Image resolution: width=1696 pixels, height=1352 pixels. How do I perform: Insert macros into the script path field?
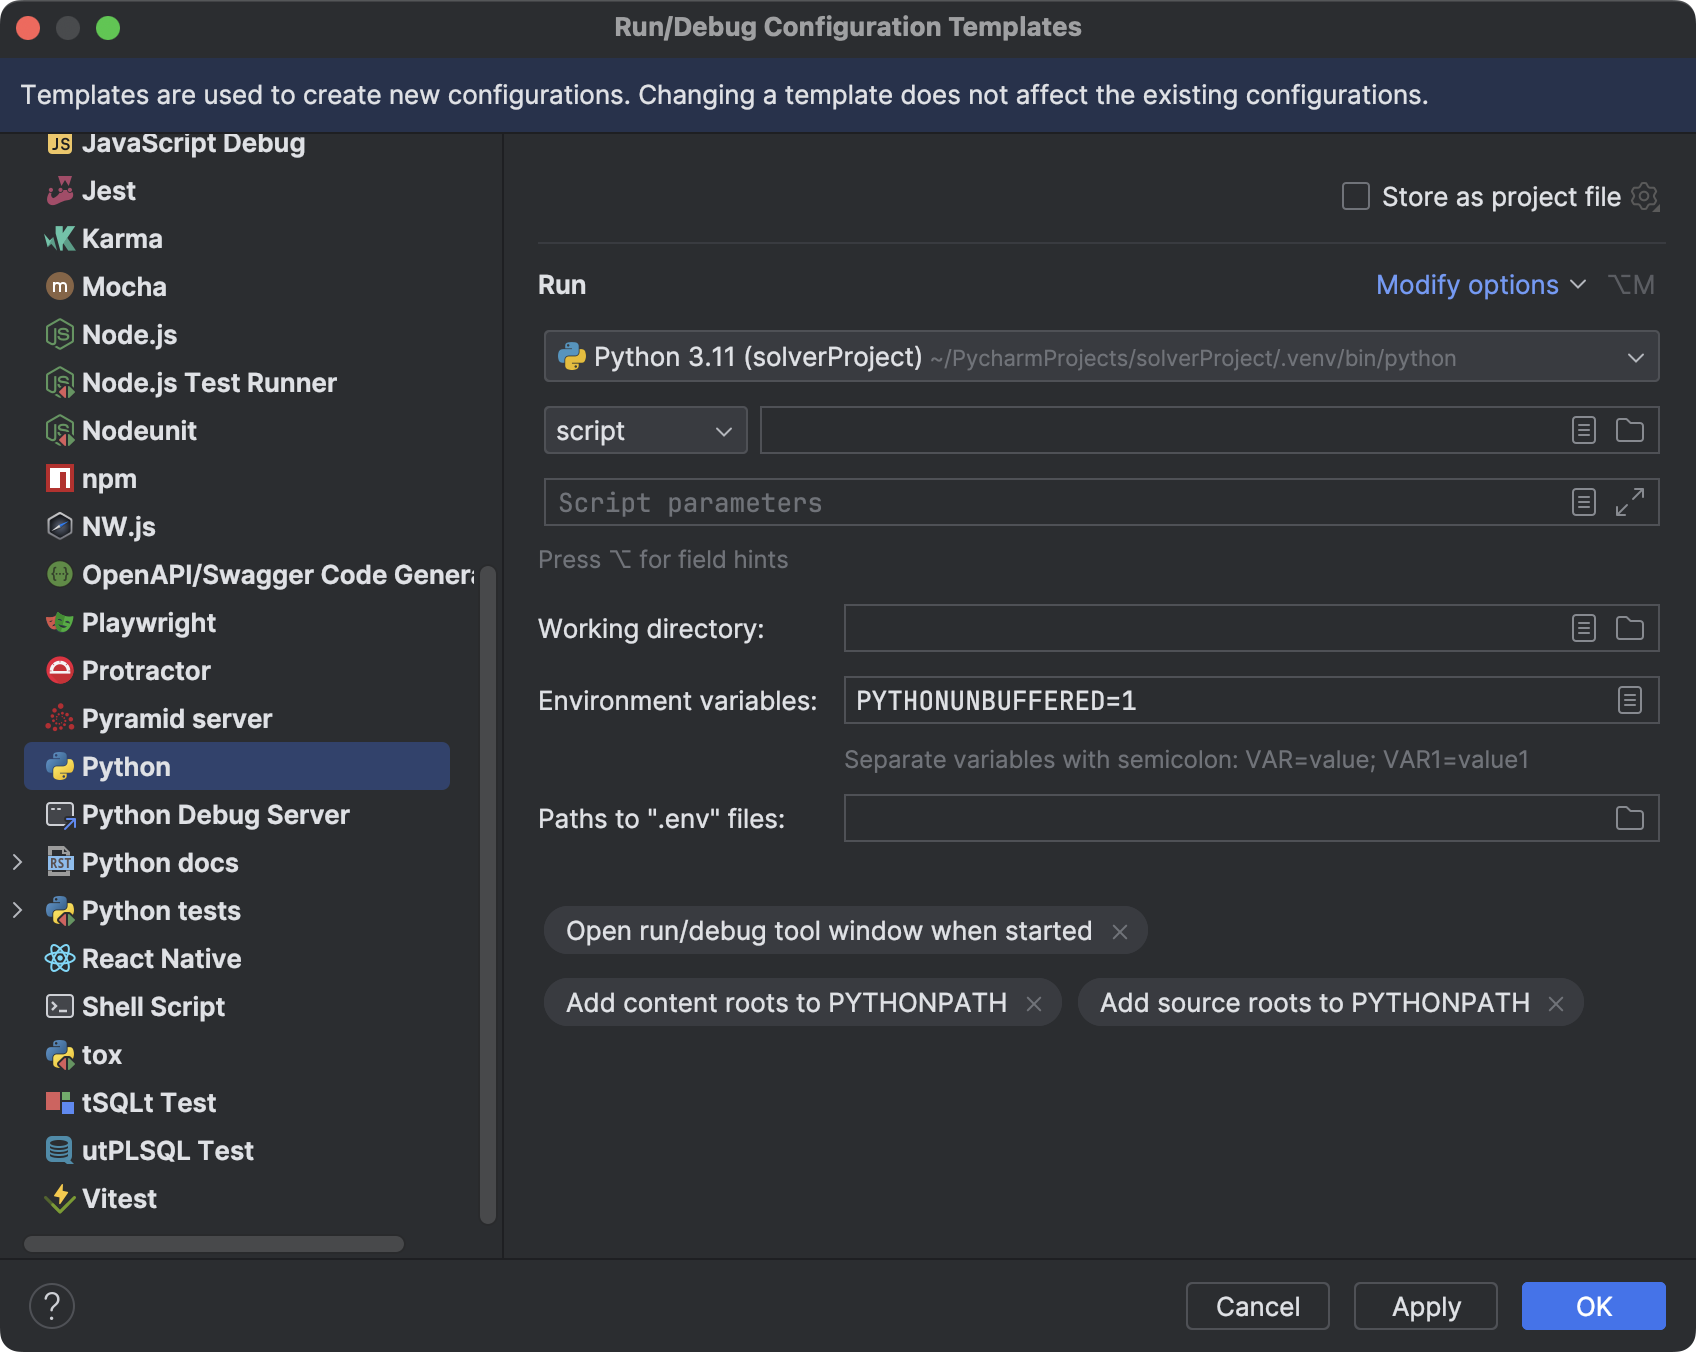[x=1583, y=430]
